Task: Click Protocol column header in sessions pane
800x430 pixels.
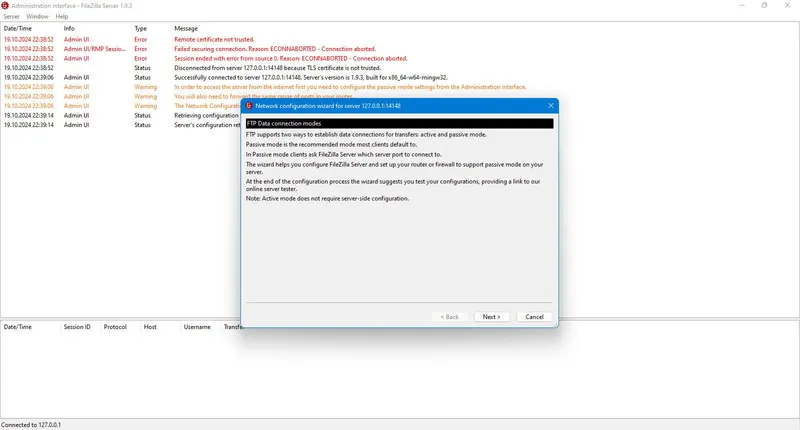Action: [x=115, y=327]
